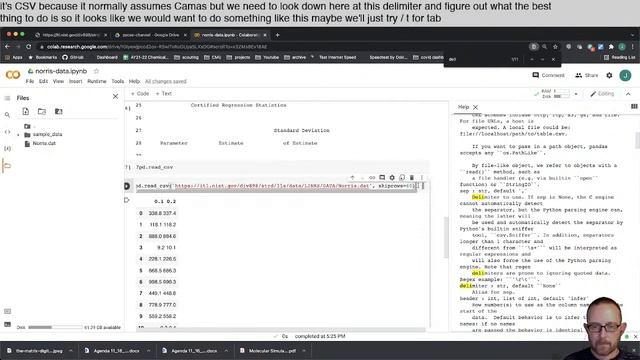Viewport: 640px width, 360px height.
Task: Add a comment to the cell icon
Action: point(382,178)
